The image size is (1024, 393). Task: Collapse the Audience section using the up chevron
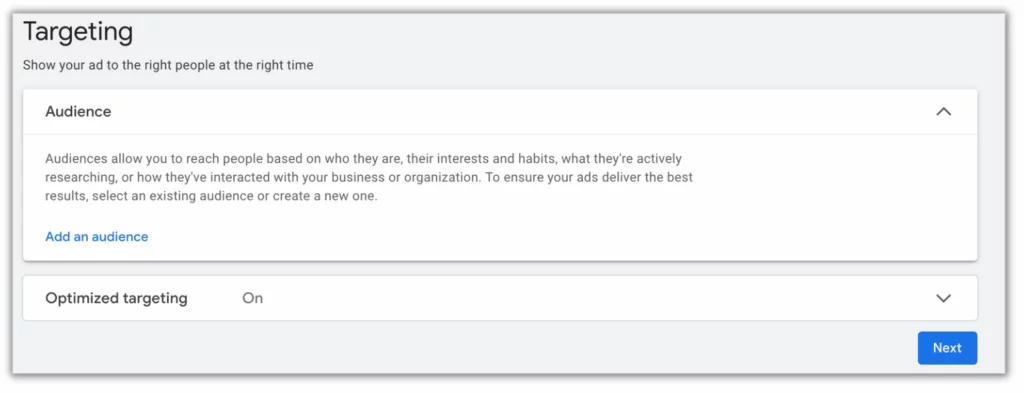(x=943, y=112)
